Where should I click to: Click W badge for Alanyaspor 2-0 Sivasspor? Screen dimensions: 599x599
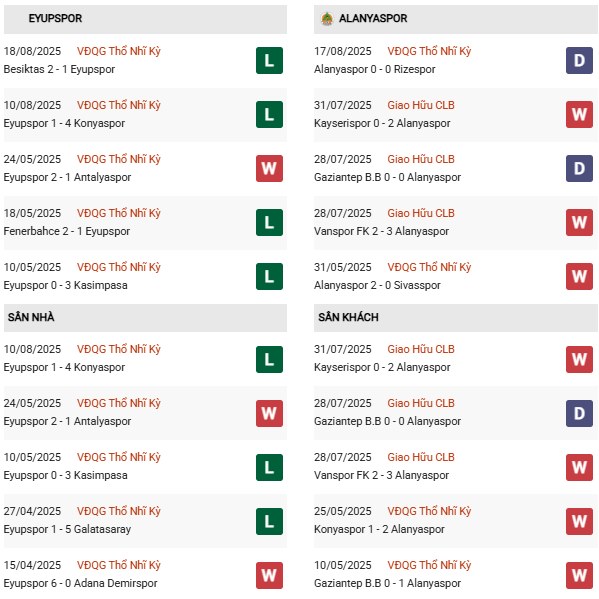(x=580, y=276)
